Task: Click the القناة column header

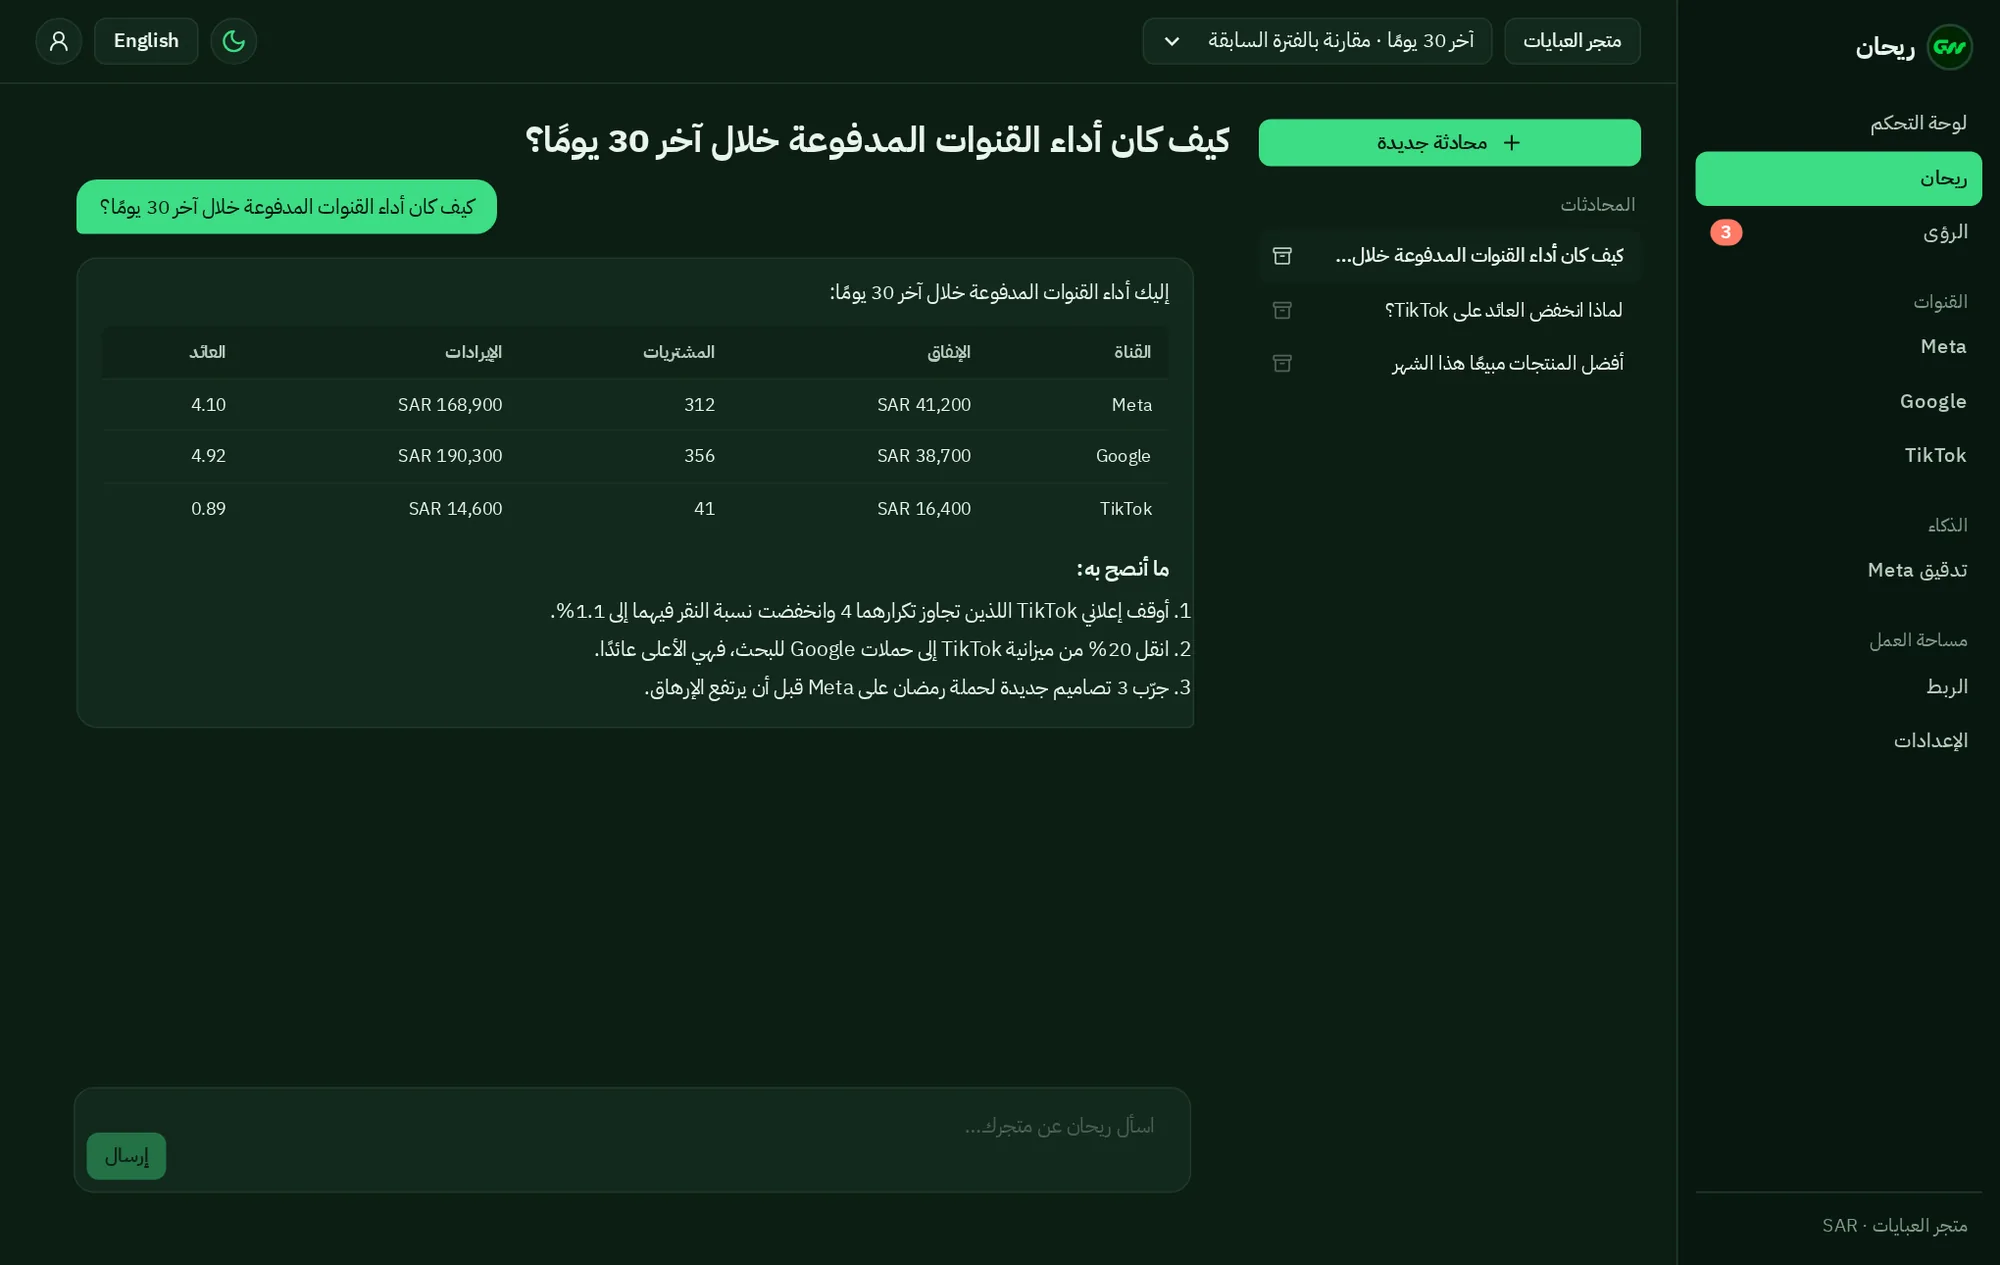Action: [1132, 352]
